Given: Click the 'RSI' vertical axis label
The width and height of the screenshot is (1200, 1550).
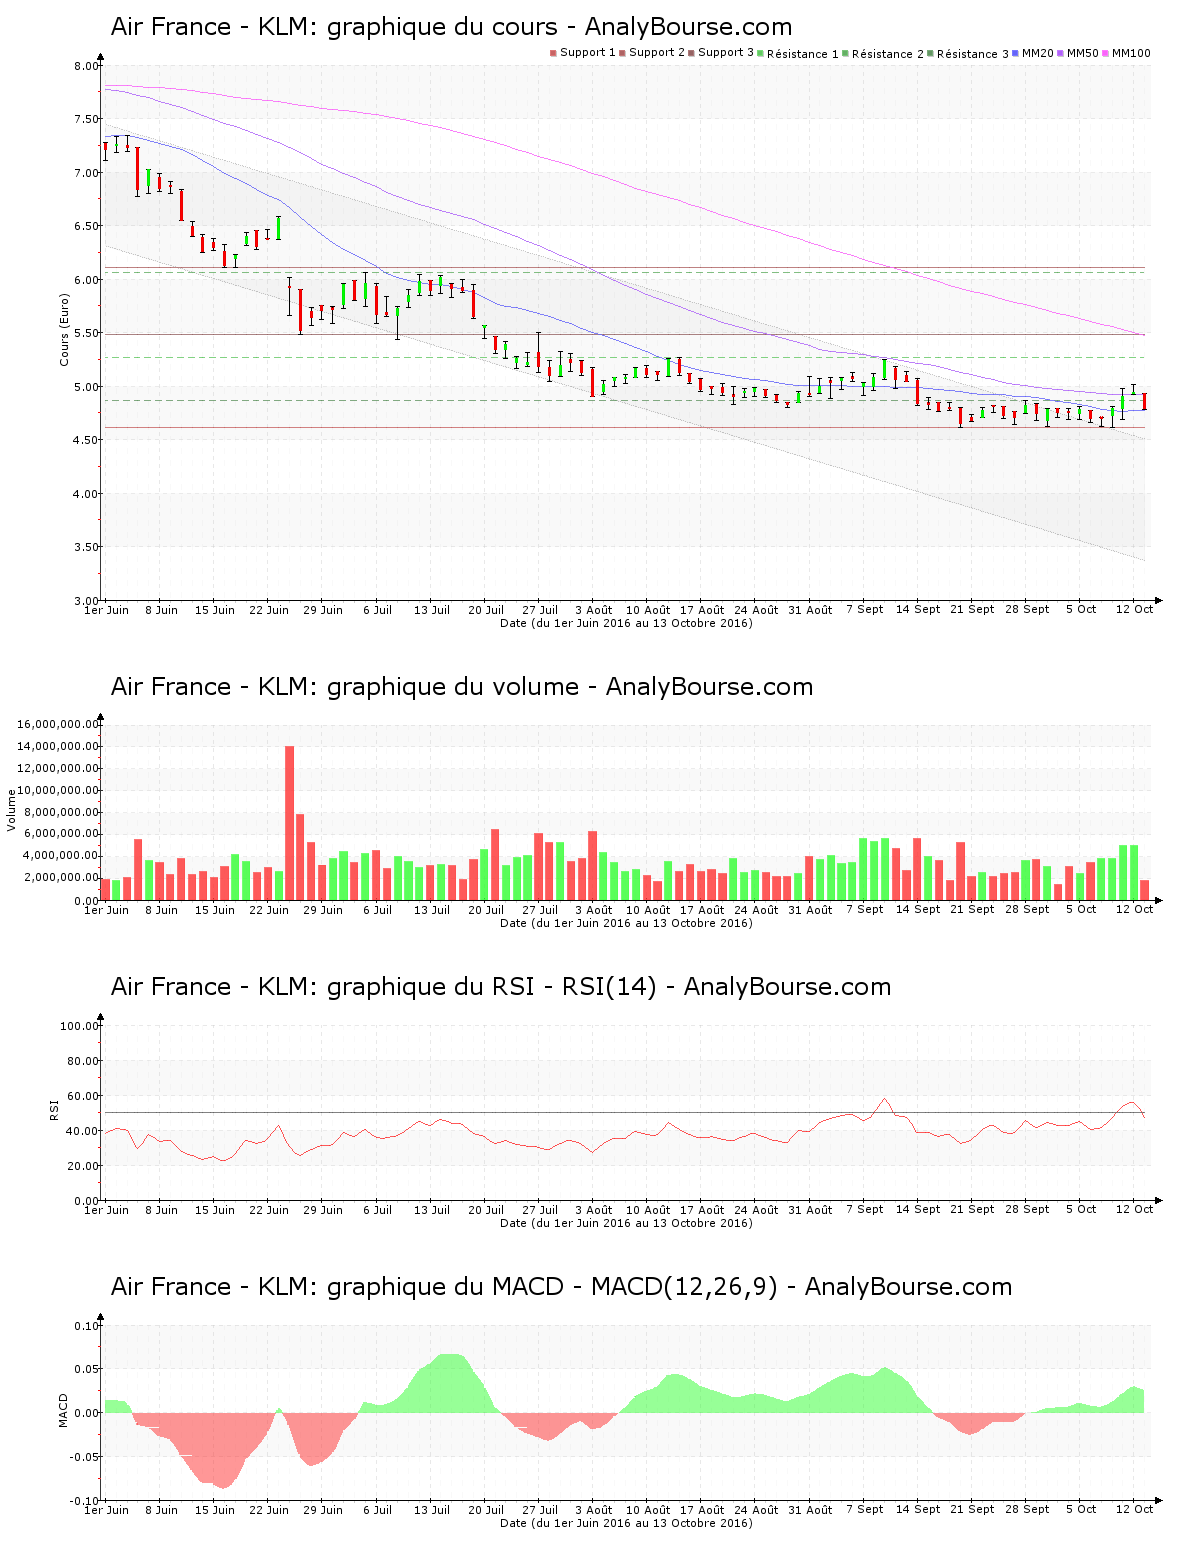Looking at the screenshot, I should [54, 1109].
